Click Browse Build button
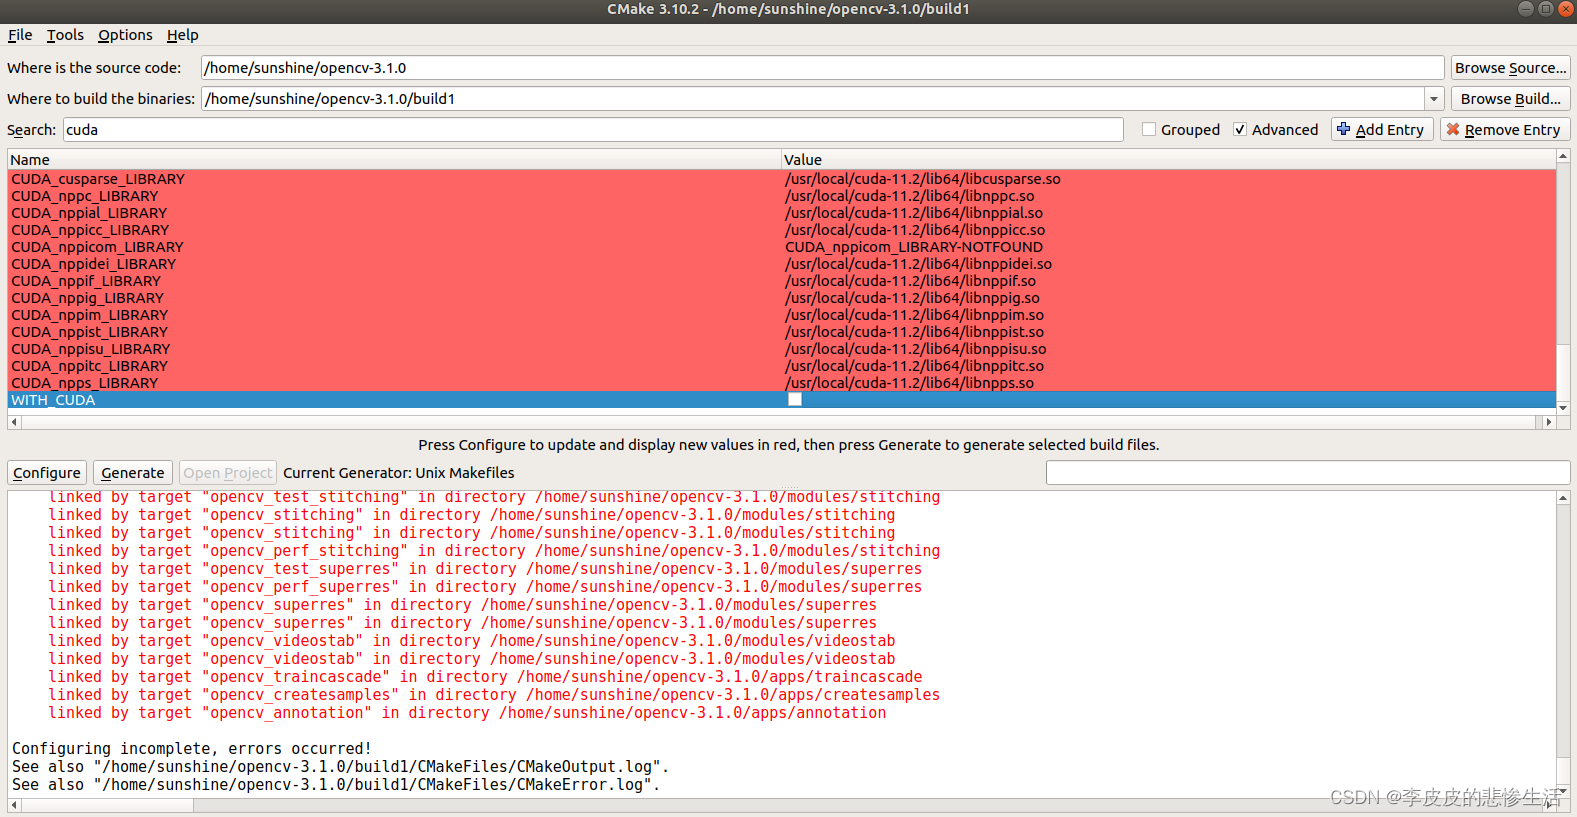 [x=1510, y=99]
